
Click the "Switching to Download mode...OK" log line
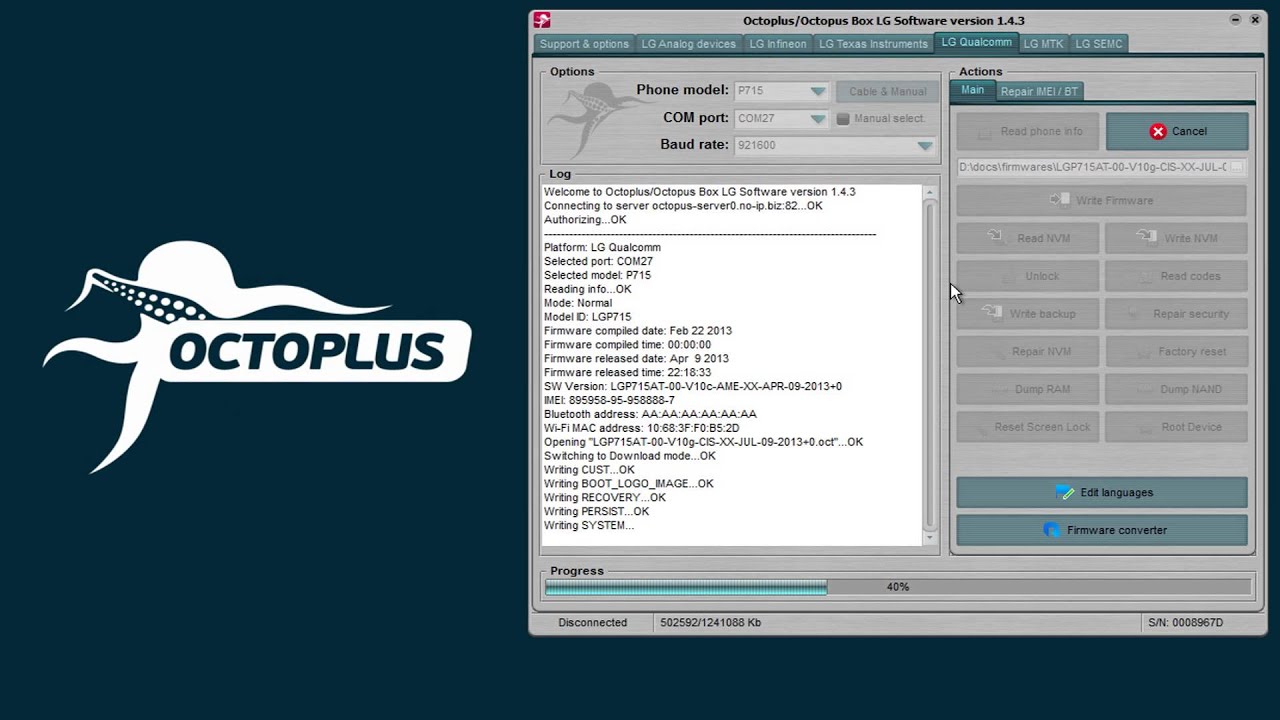click(630, 456)
